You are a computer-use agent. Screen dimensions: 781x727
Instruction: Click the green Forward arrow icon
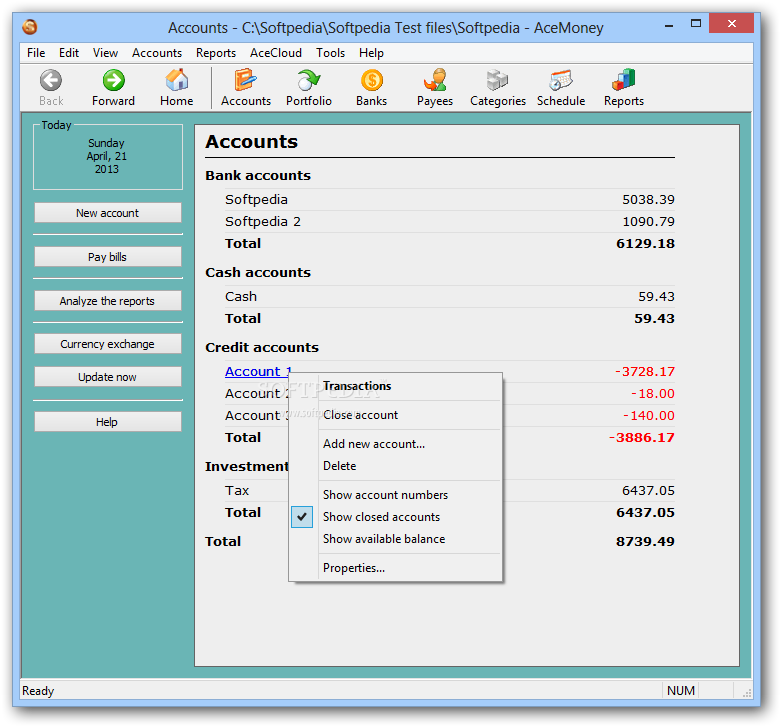pos(114,80)
